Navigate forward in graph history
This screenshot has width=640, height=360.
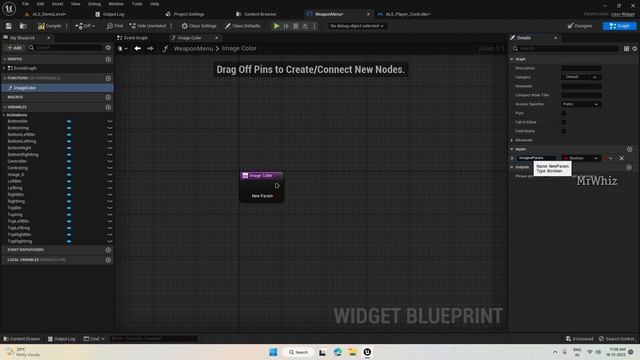point(150,49)
